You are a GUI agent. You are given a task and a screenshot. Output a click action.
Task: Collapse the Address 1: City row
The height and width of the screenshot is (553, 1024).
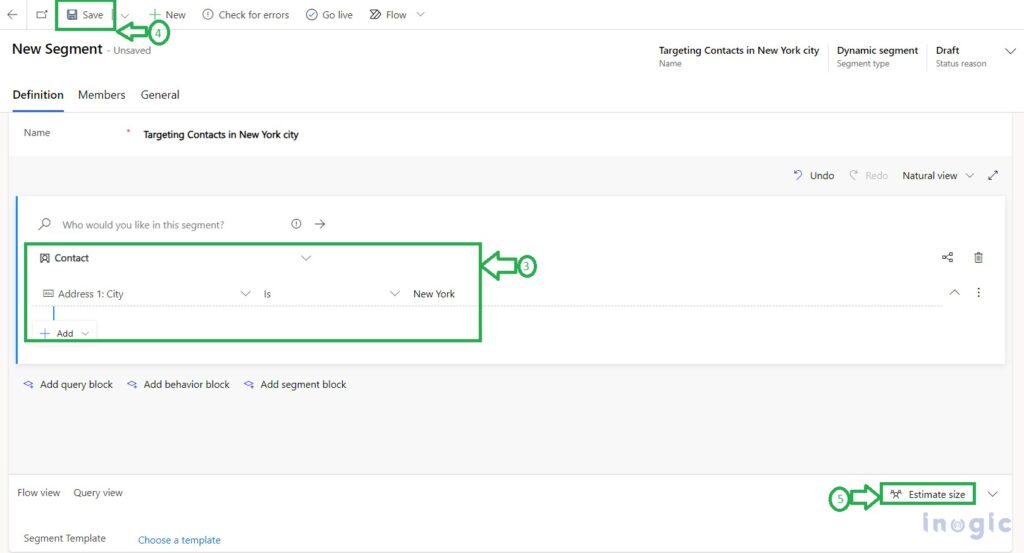(954, 293)
